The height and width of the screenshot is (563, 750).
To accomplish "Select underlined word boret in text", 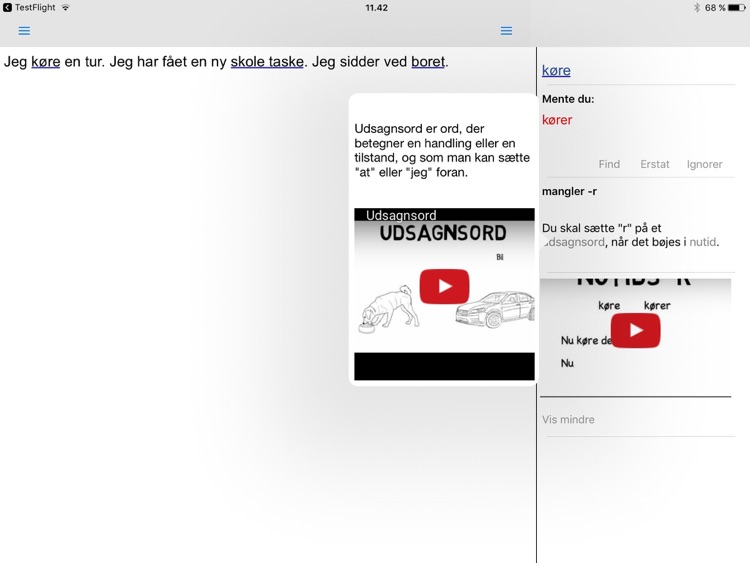I will [428, 62].
